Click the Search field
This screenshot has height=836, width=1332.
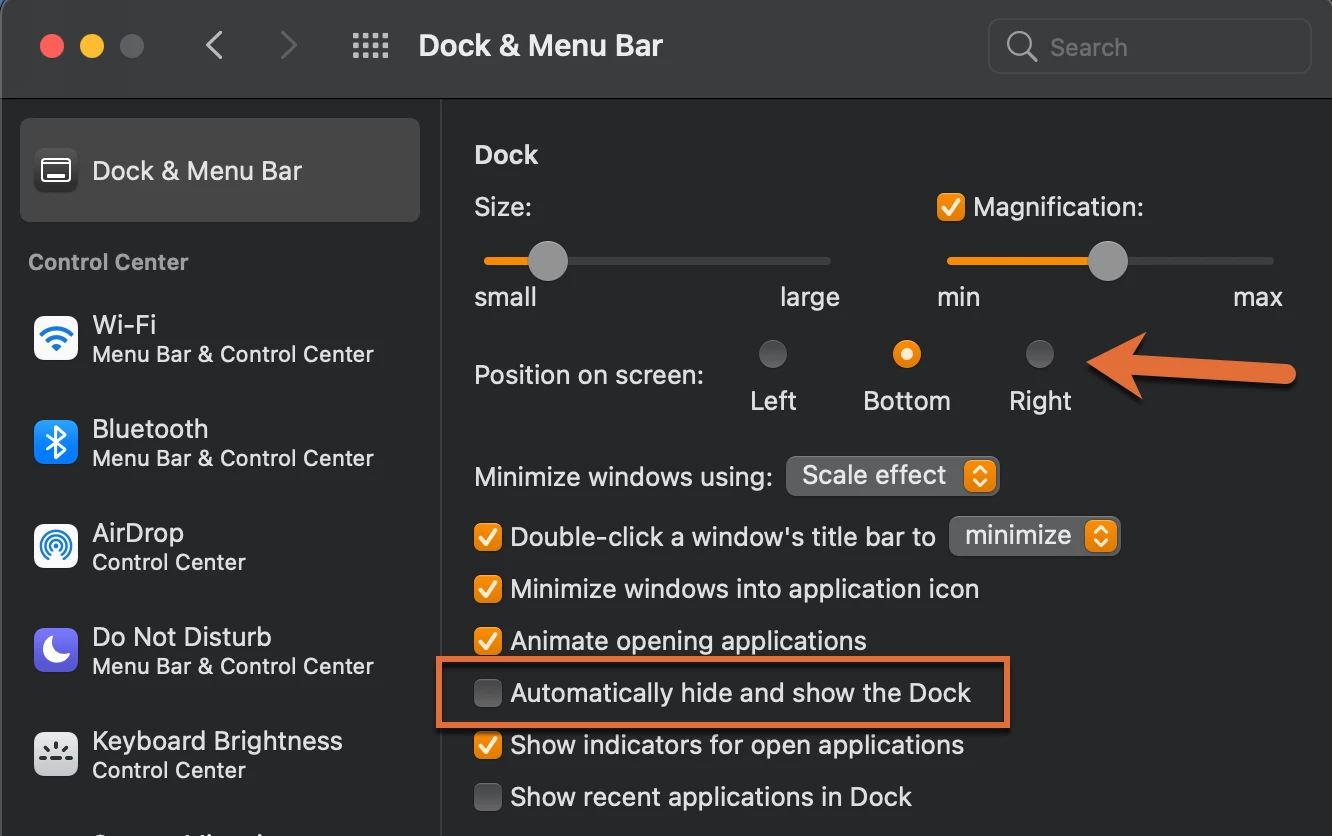pos(1150,46)
